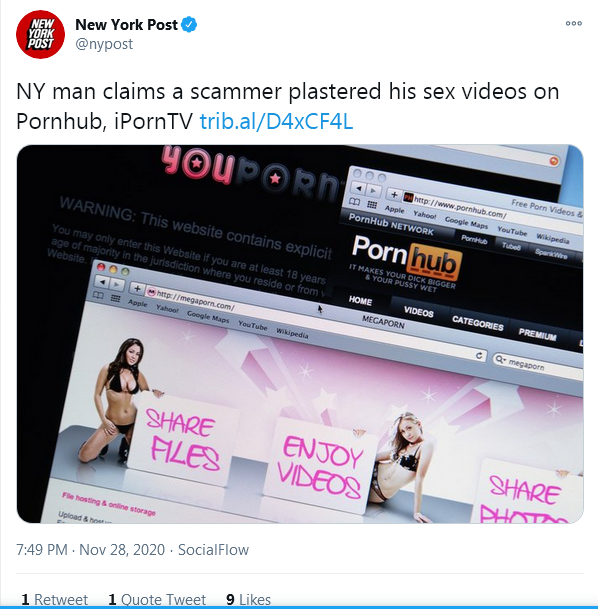Click the reload icon in pictured browser
Image resolution: width=598 pixels, height=609 pixels.
[479, 355]
